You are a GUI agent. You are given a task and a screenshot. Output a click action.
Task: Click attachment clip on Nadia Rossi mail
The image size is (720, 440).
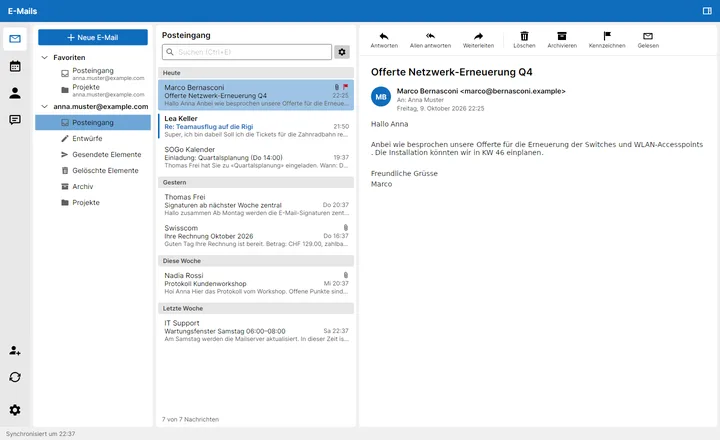pos(346,275)
